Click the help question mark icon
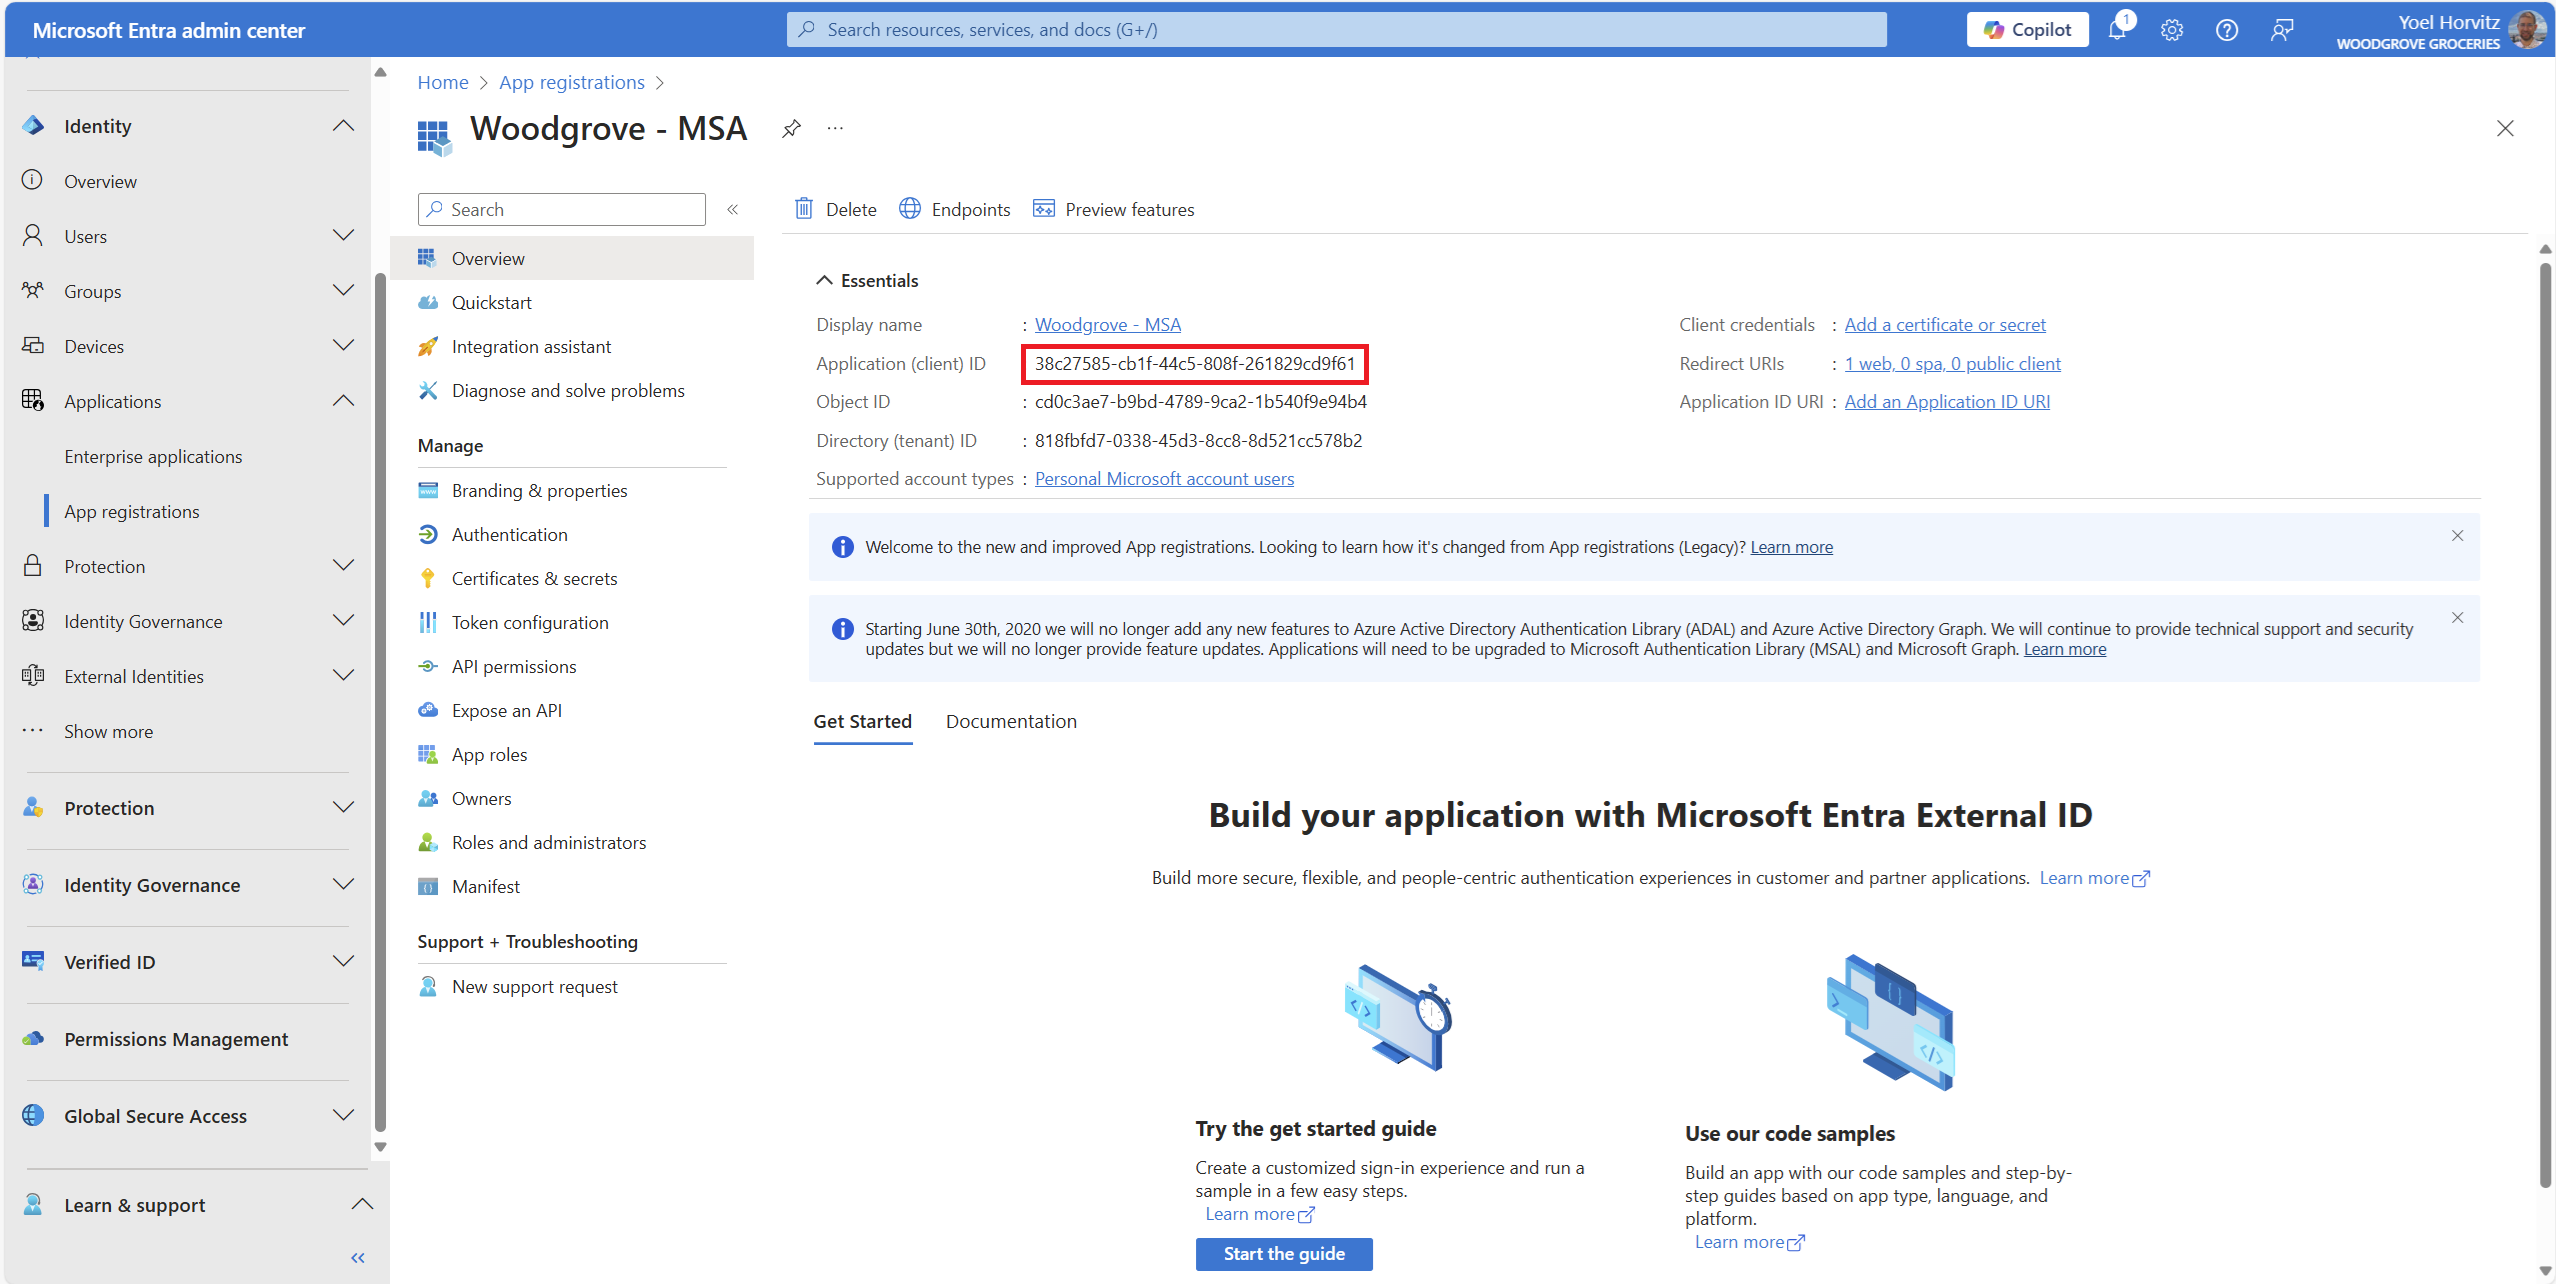The image size is (2556, 1284). click(2226, 30)
